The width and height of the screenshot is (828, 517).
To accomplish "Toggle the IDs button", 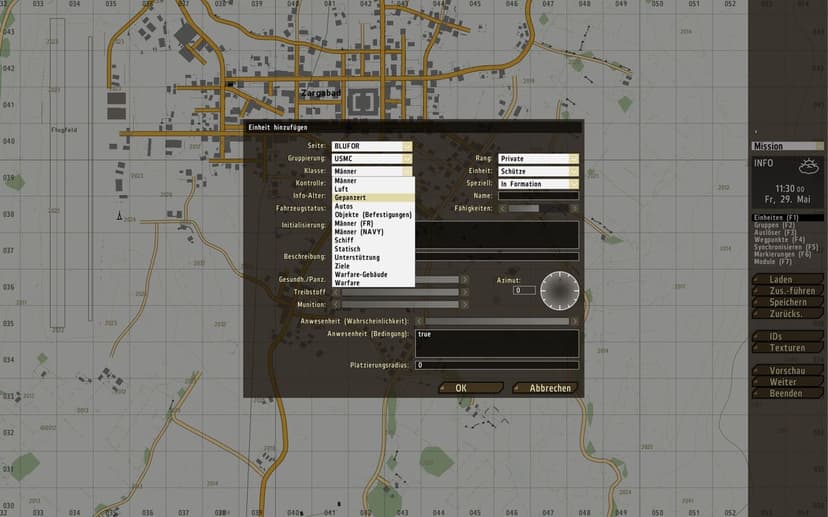I will click(787, 336).
